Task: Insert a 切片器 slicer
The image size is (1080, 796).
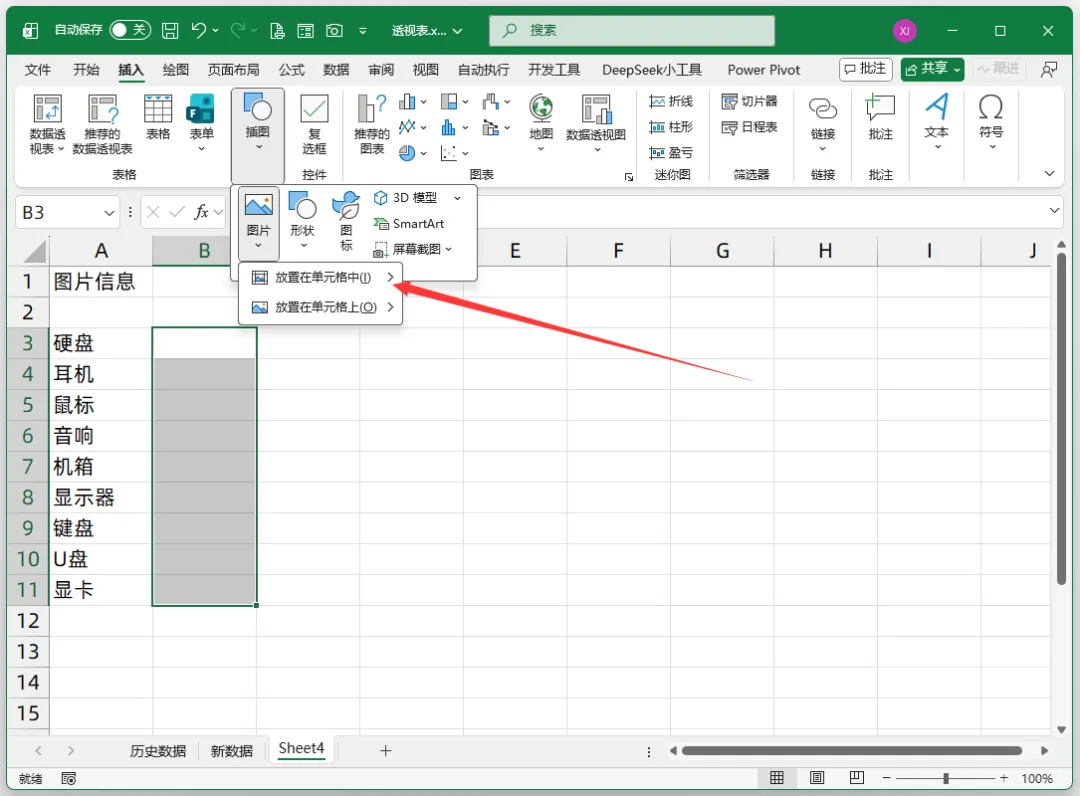Action: click(749, 102)
